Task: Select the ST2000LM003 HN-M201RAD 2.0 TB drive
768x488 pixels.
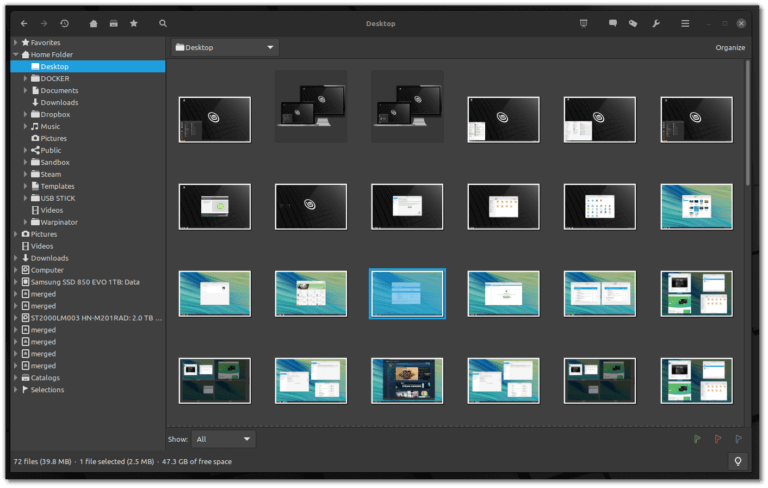Action: pos(96,318)
